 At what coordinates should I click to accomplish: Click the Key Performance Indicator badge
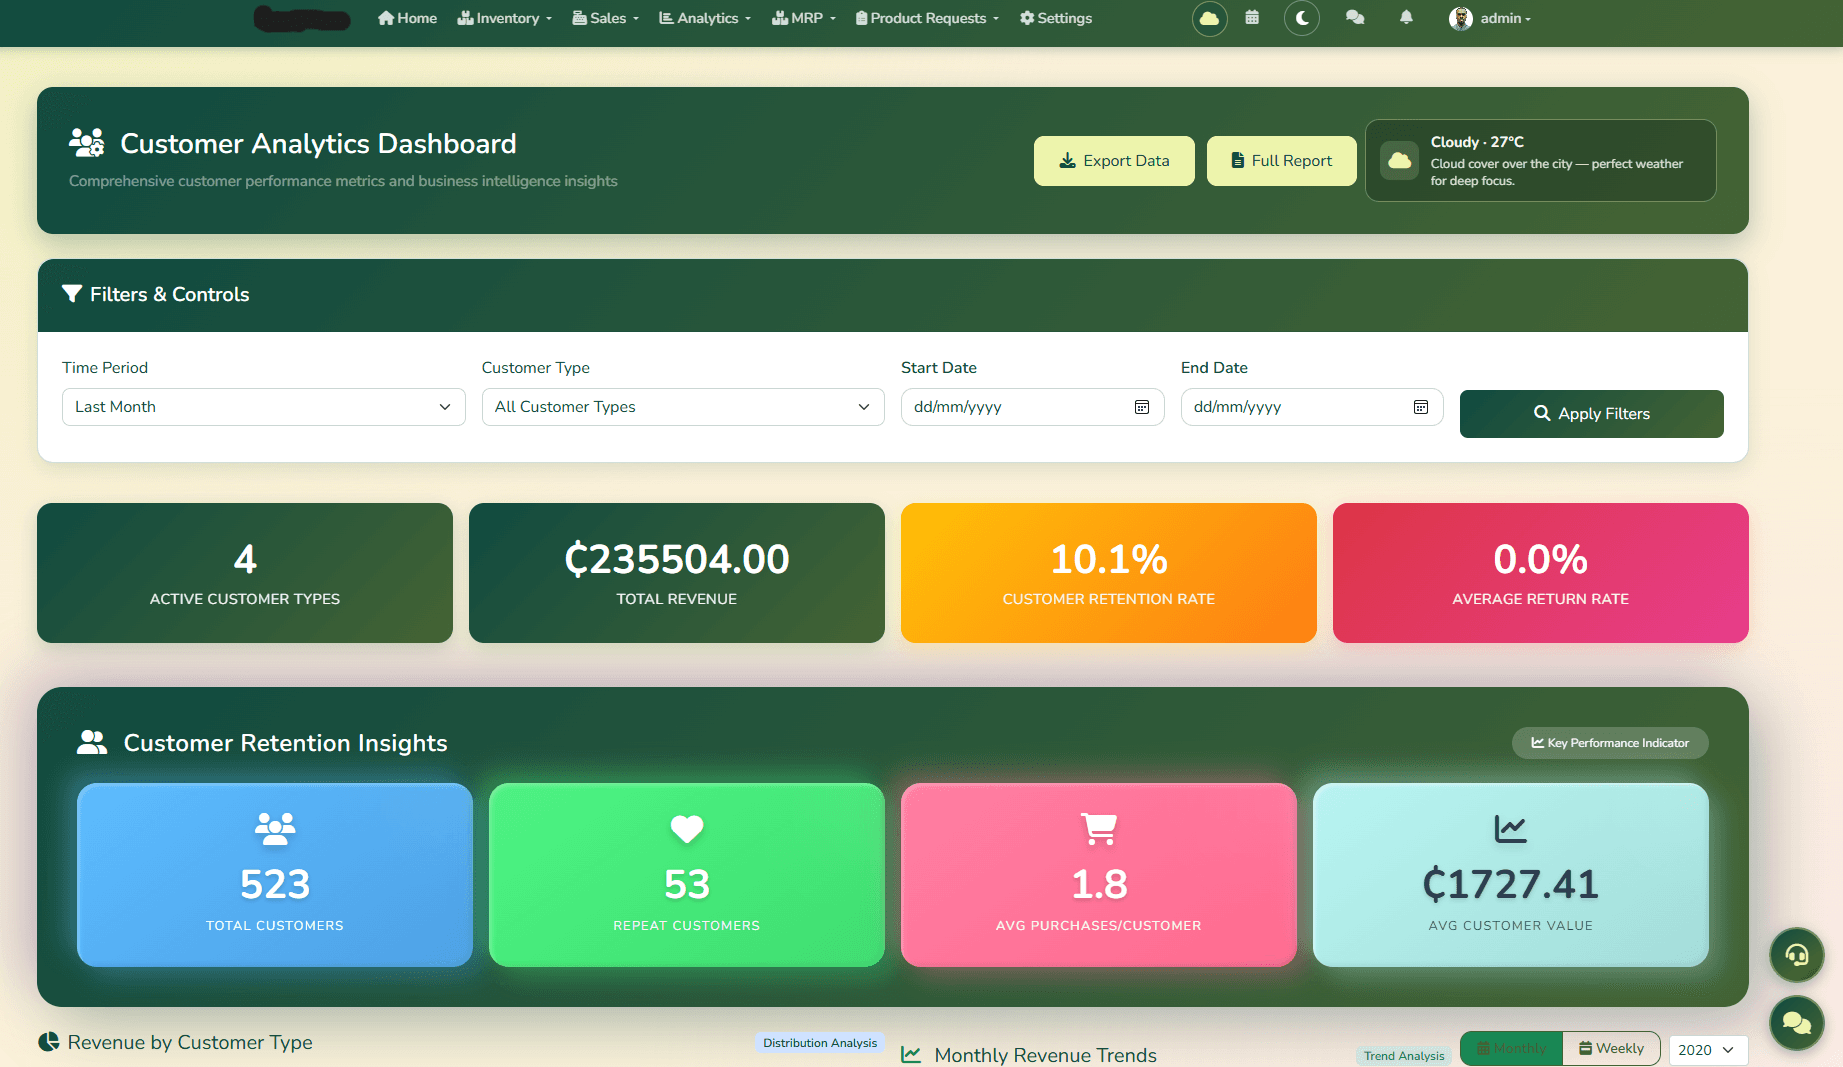click(x=1610, y=743)
